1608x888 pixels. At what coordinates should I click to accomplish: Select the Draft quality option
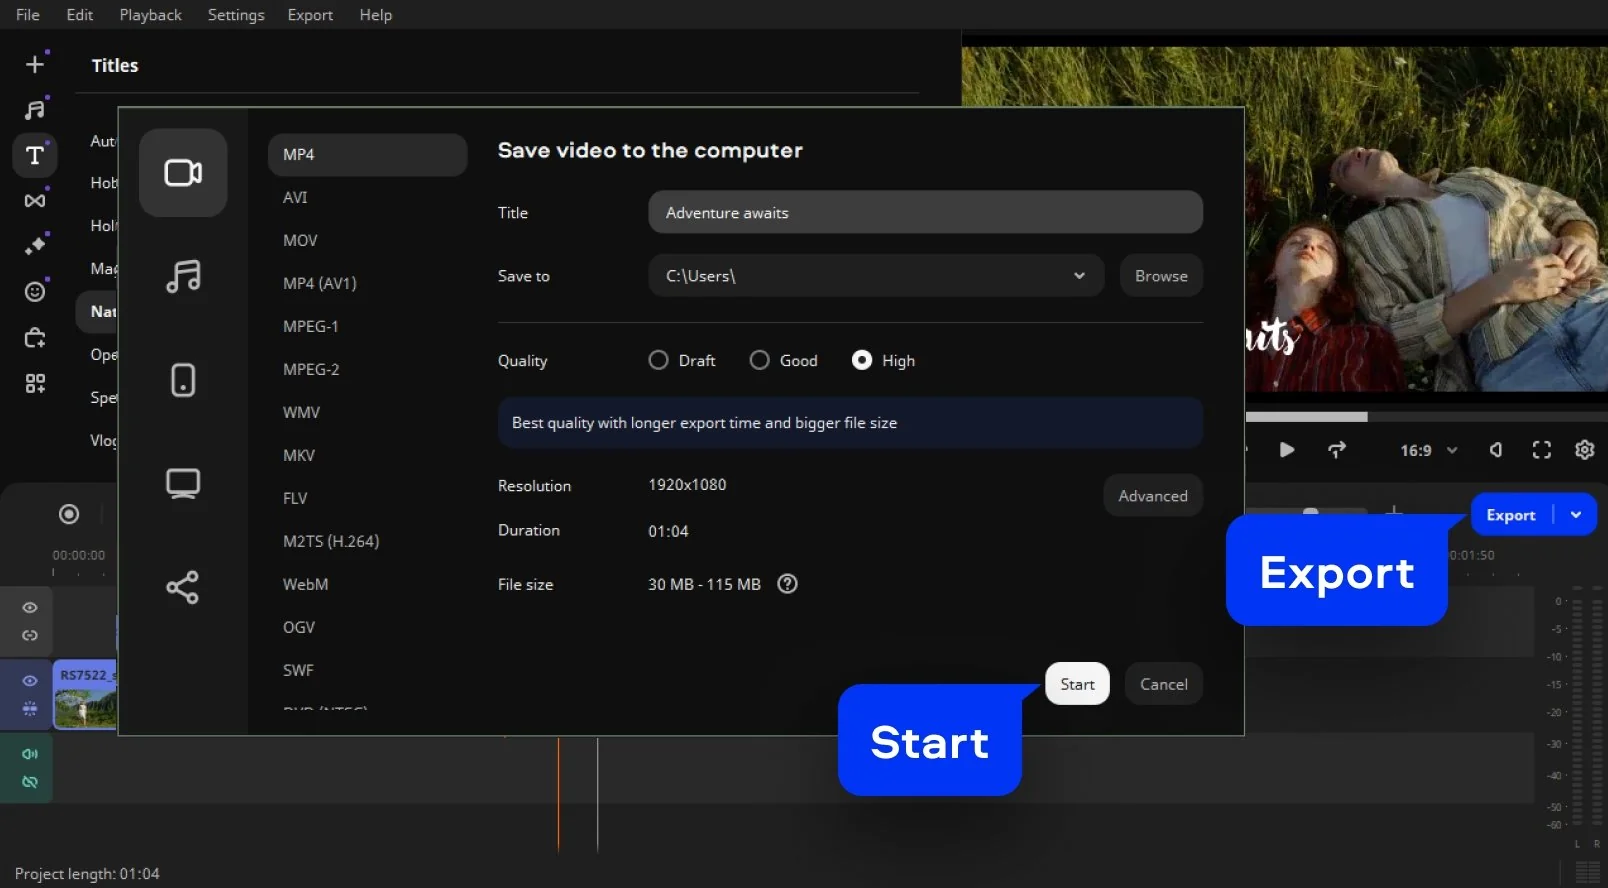click(x=659, y=360)
